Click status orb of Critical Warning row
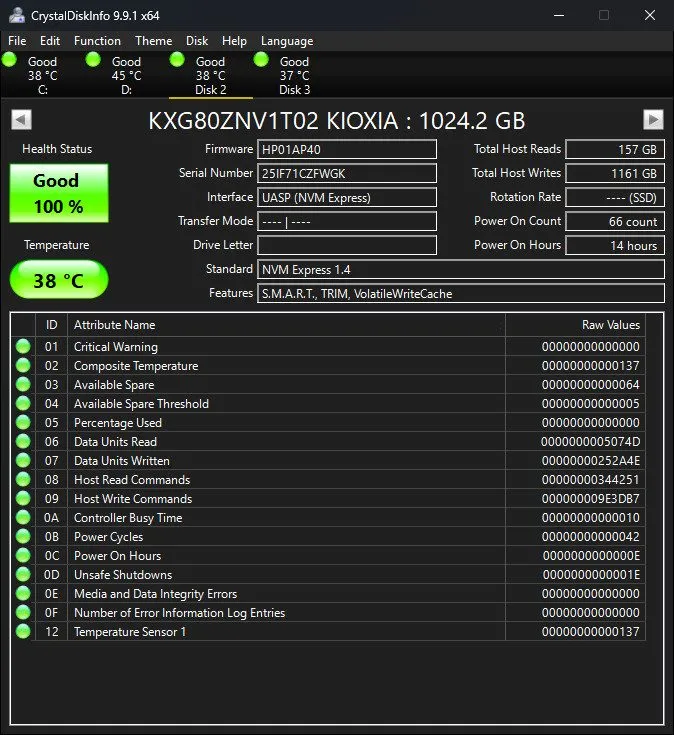Viewport: 674px width, 735px height. click(x=23, y=346)
